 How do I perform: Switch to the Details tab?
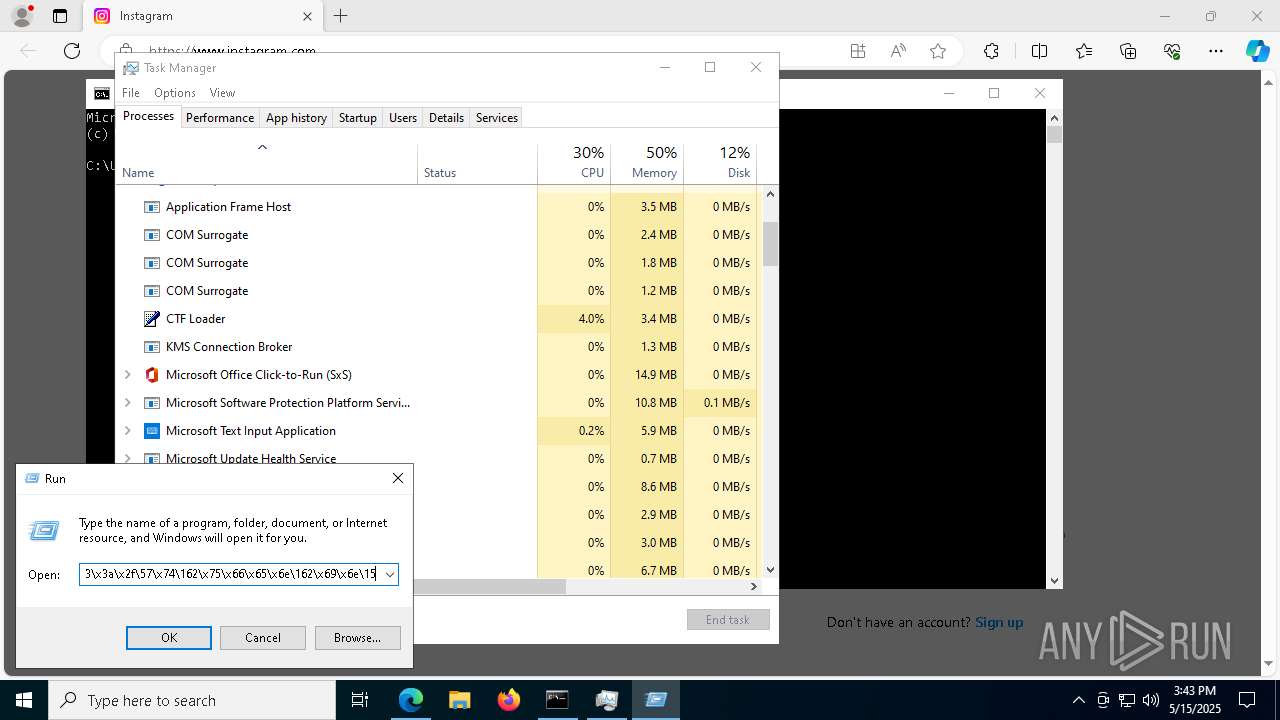(446, 118)
